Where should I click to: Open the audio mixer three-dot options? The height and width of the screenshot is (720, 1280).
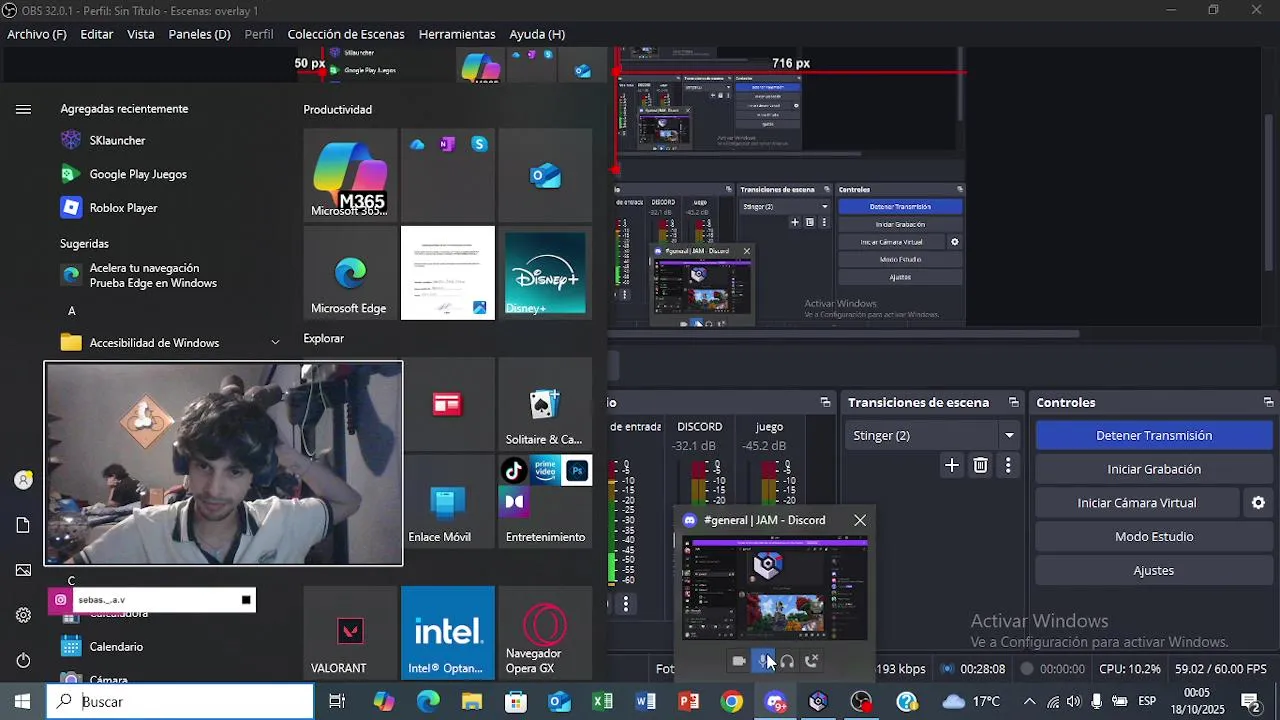(625, 604)
